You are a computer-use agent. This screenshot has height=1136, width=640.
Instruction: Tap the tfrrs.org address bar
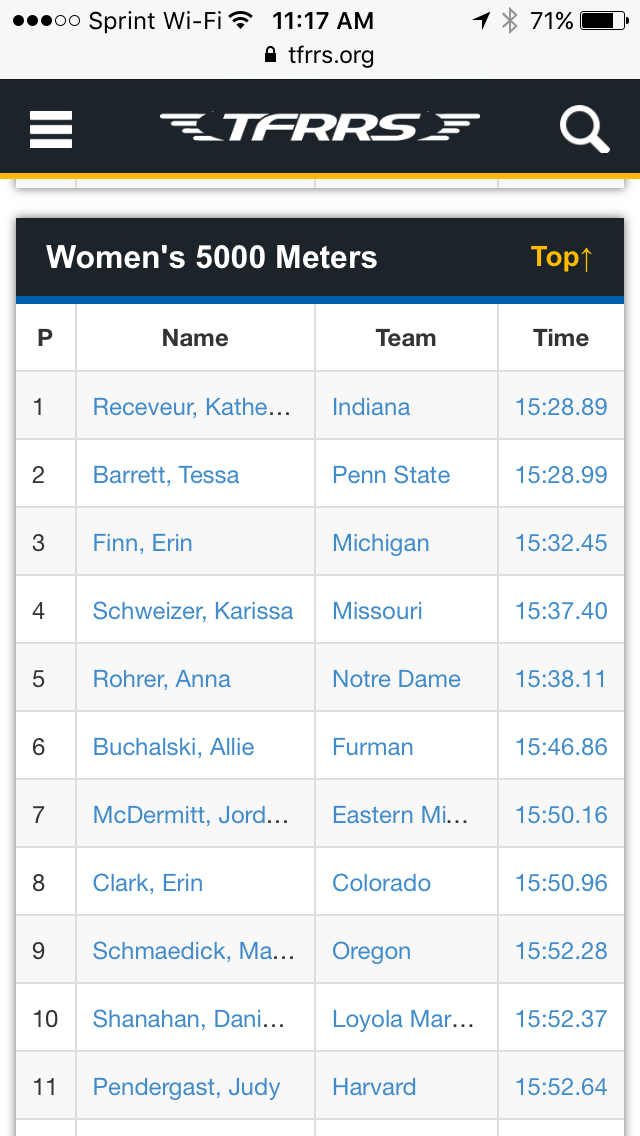320,55
